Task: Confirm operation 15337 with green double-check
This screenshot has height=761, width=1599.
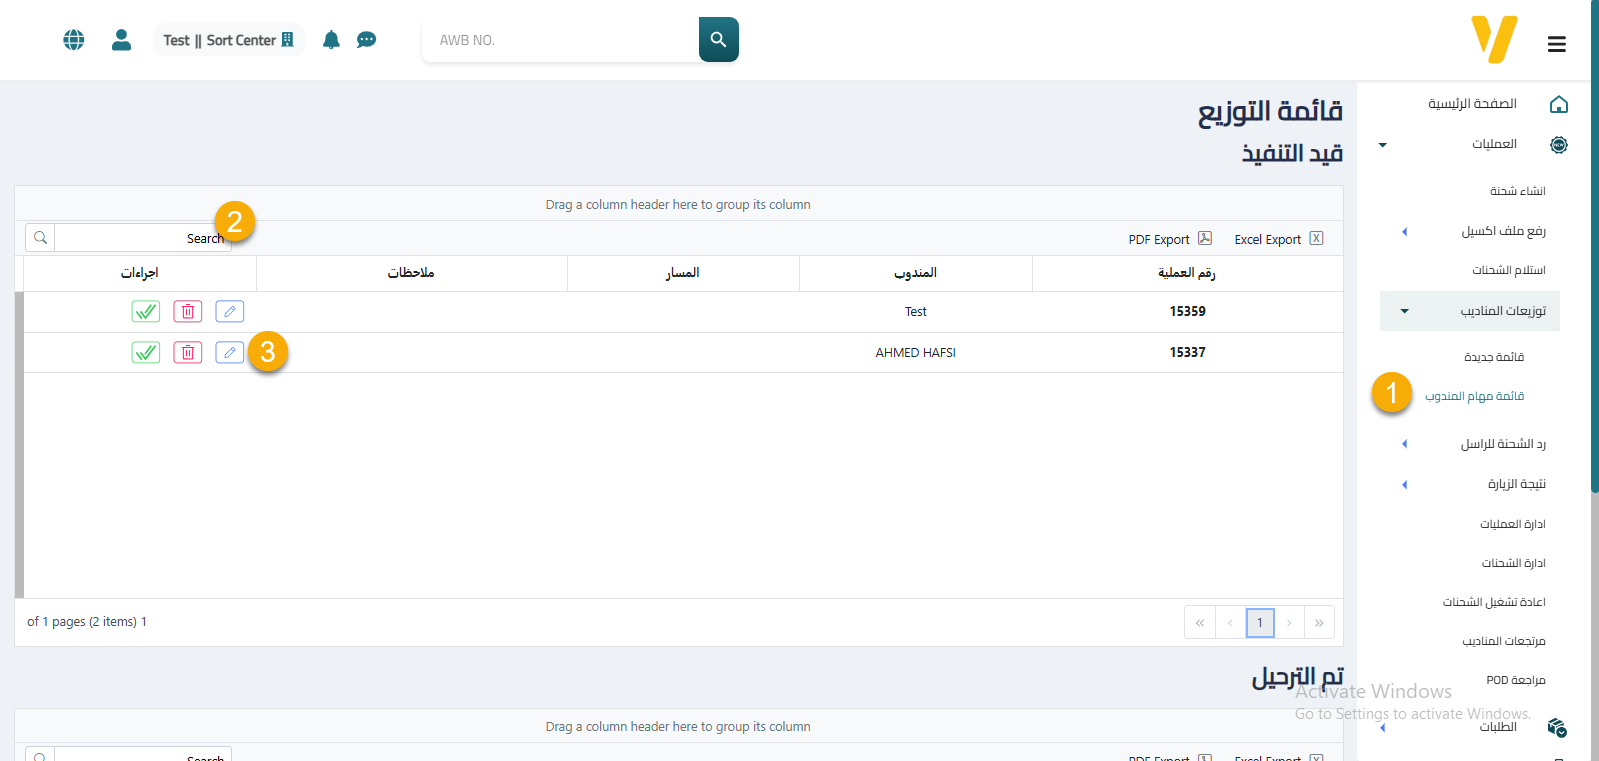Action: (x=146, y=353)
